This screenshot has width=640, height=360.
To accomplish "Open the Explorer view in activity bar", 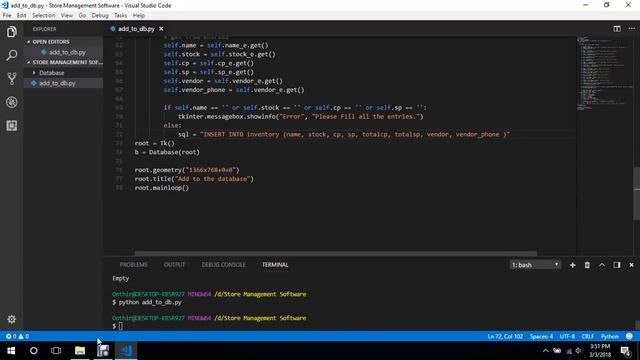I will [11, 31].
